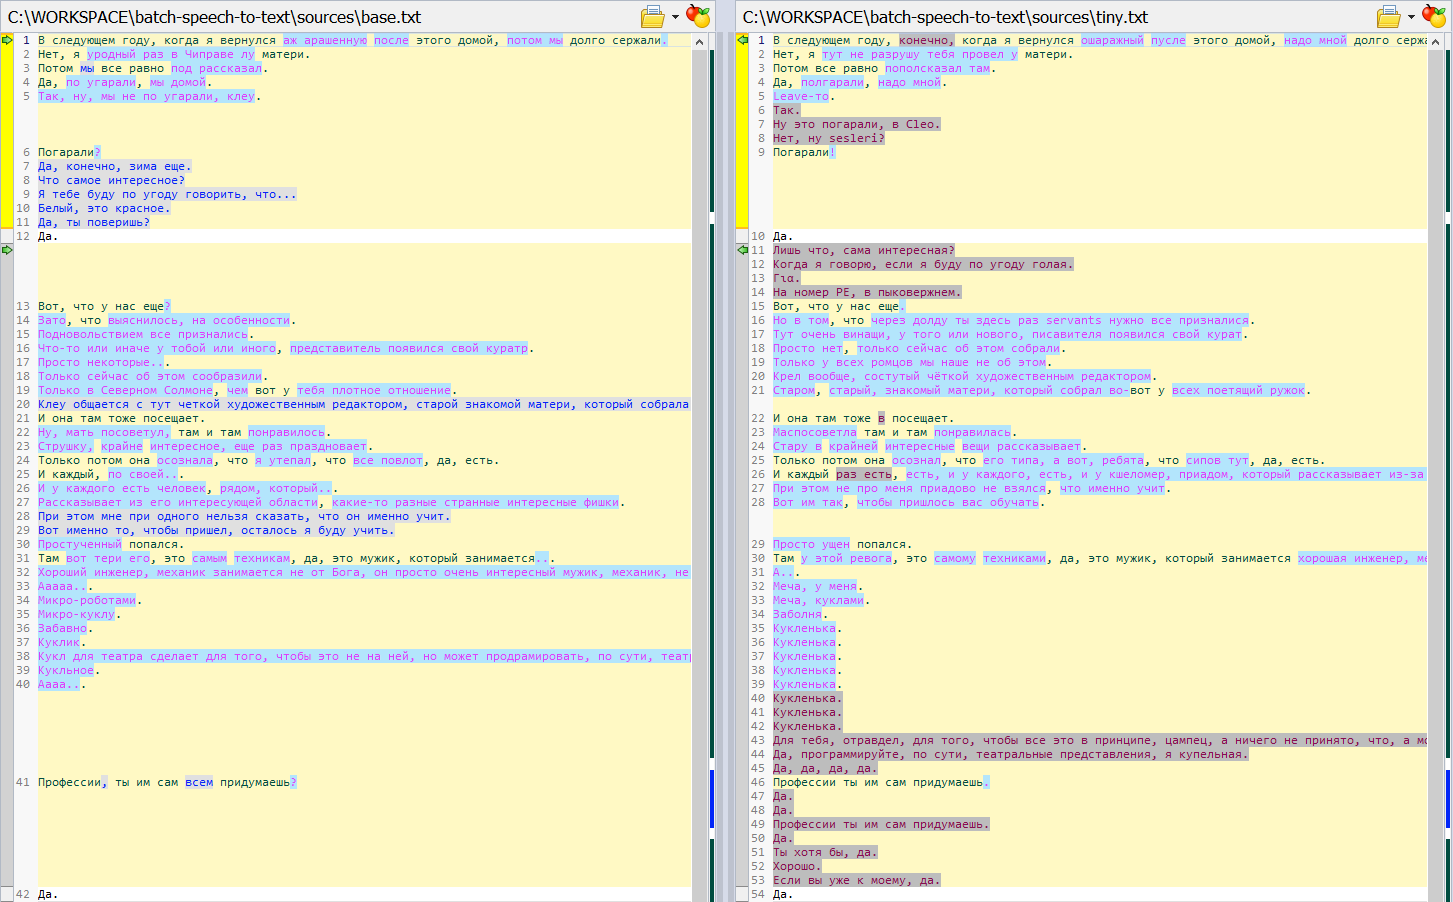Select line 5 'Leave-то' in tiny.txt pane
This screenshot has width=1453, height=902.
tap(800, 97)
